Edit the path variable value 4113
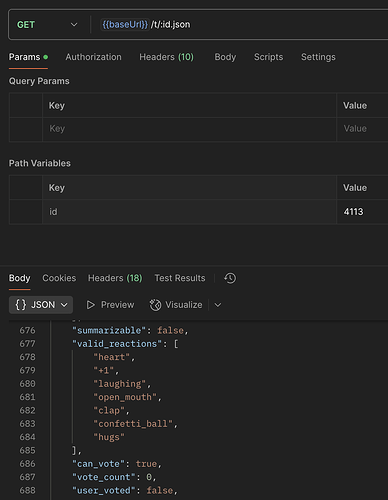 point(362,212)
